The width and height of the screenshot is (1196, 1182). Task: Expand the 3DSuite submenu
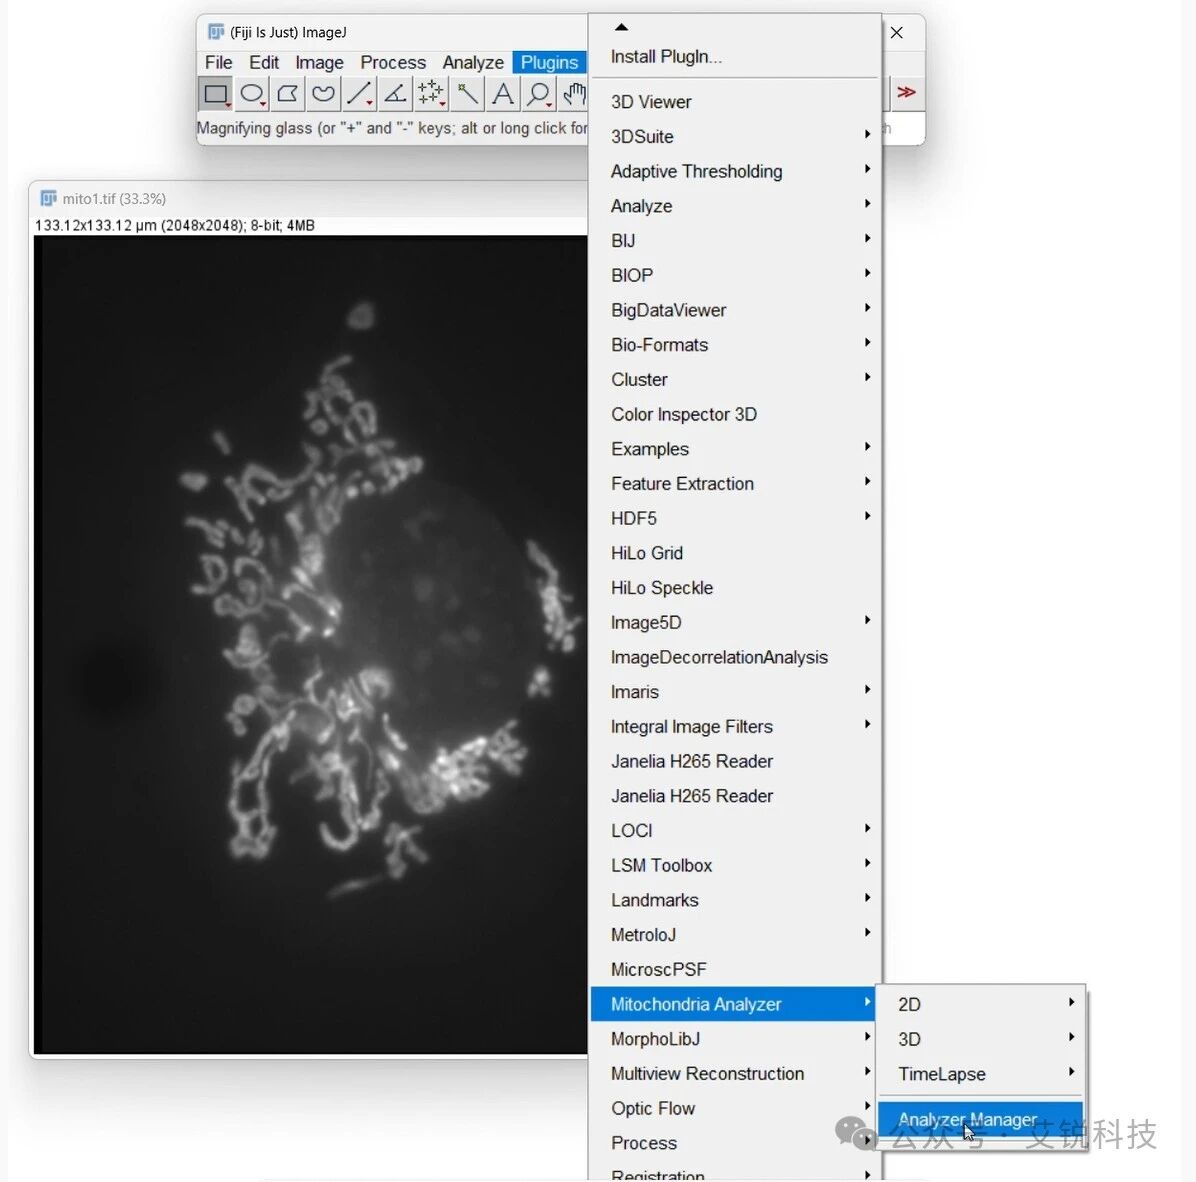(x=735, y=137)
